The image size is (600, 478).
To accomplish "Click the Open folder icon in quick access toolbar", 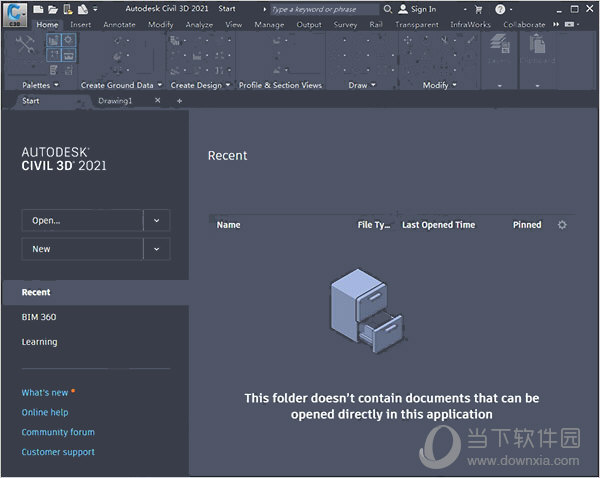I will 52,9.
